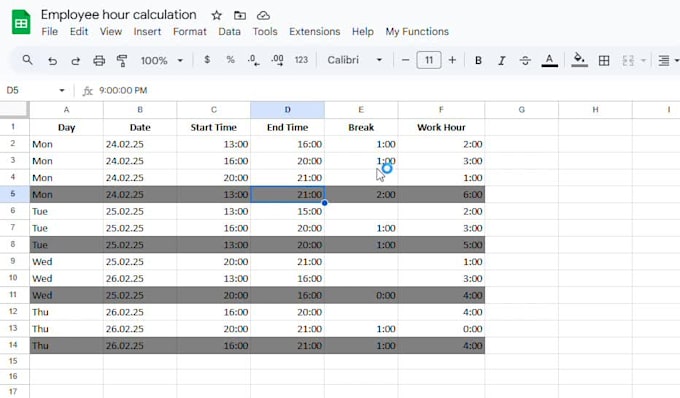The image size is (680, 398).
Task: Open the Data menu
Action: pos(229,32)
